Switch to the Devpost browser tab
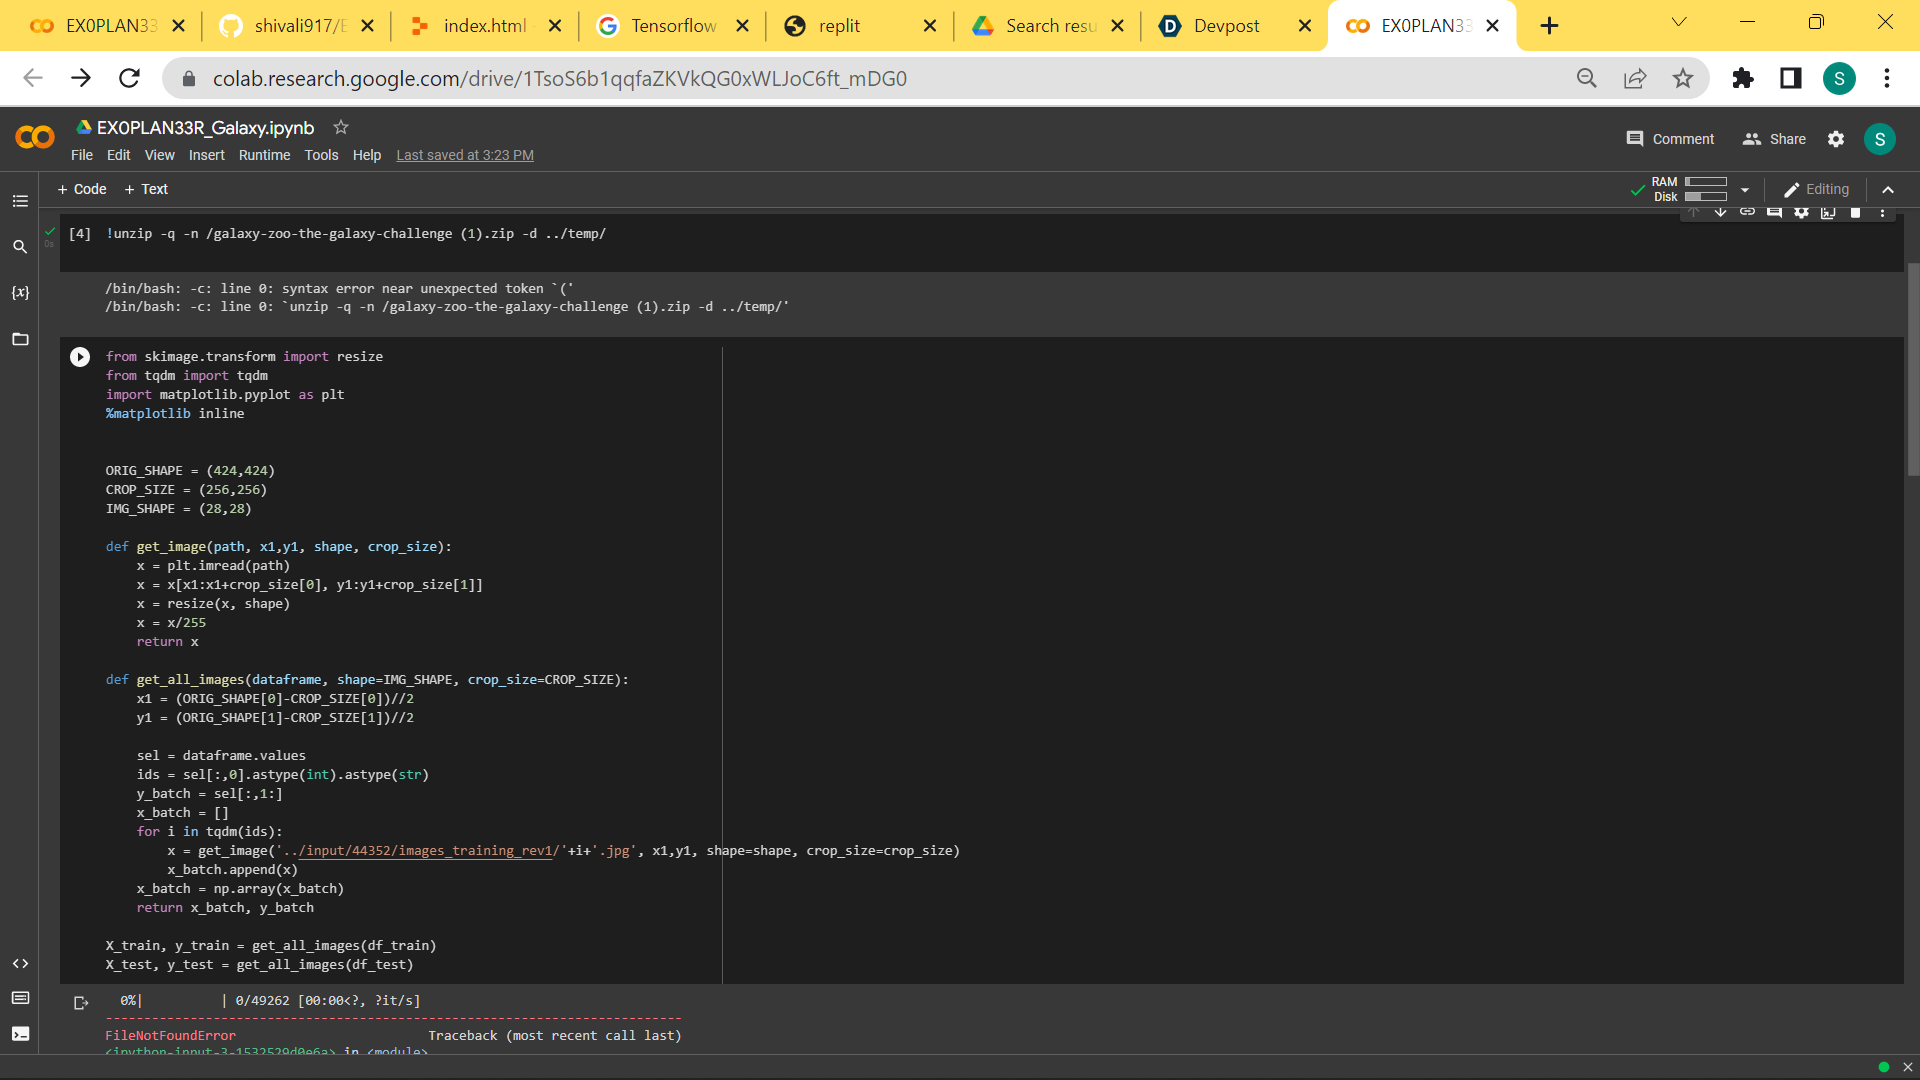This screenshot has height=1080, width=1920. 1225,26
